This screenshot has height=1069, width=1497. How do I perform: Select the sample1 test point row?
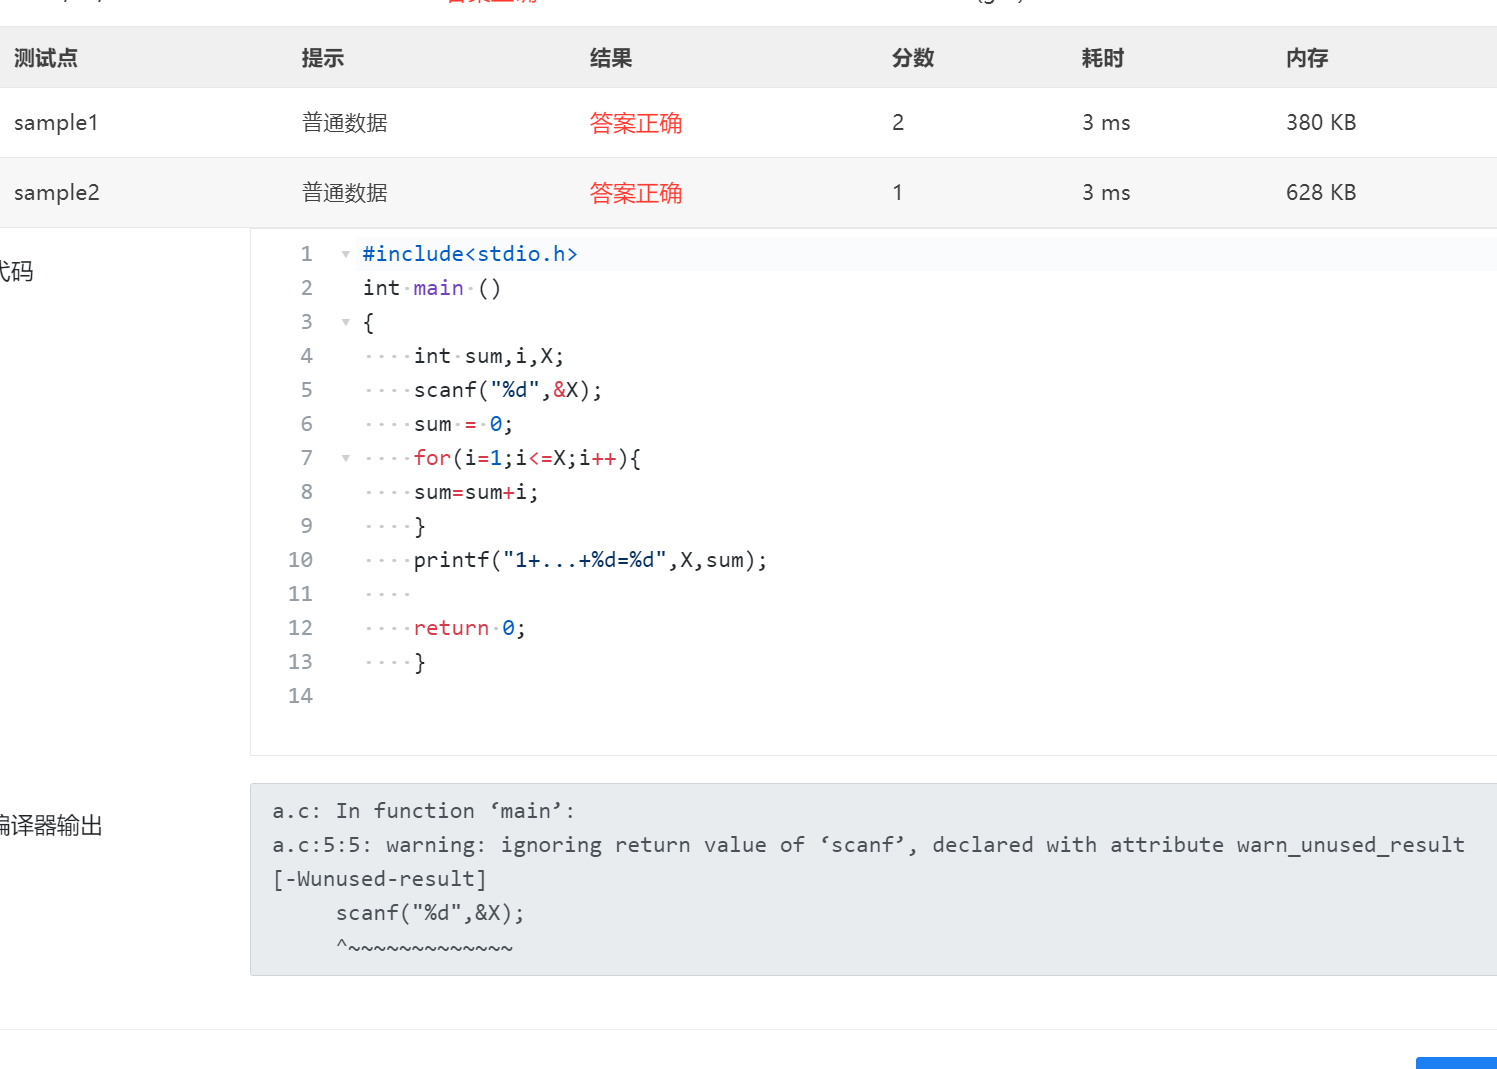(56, 123)
